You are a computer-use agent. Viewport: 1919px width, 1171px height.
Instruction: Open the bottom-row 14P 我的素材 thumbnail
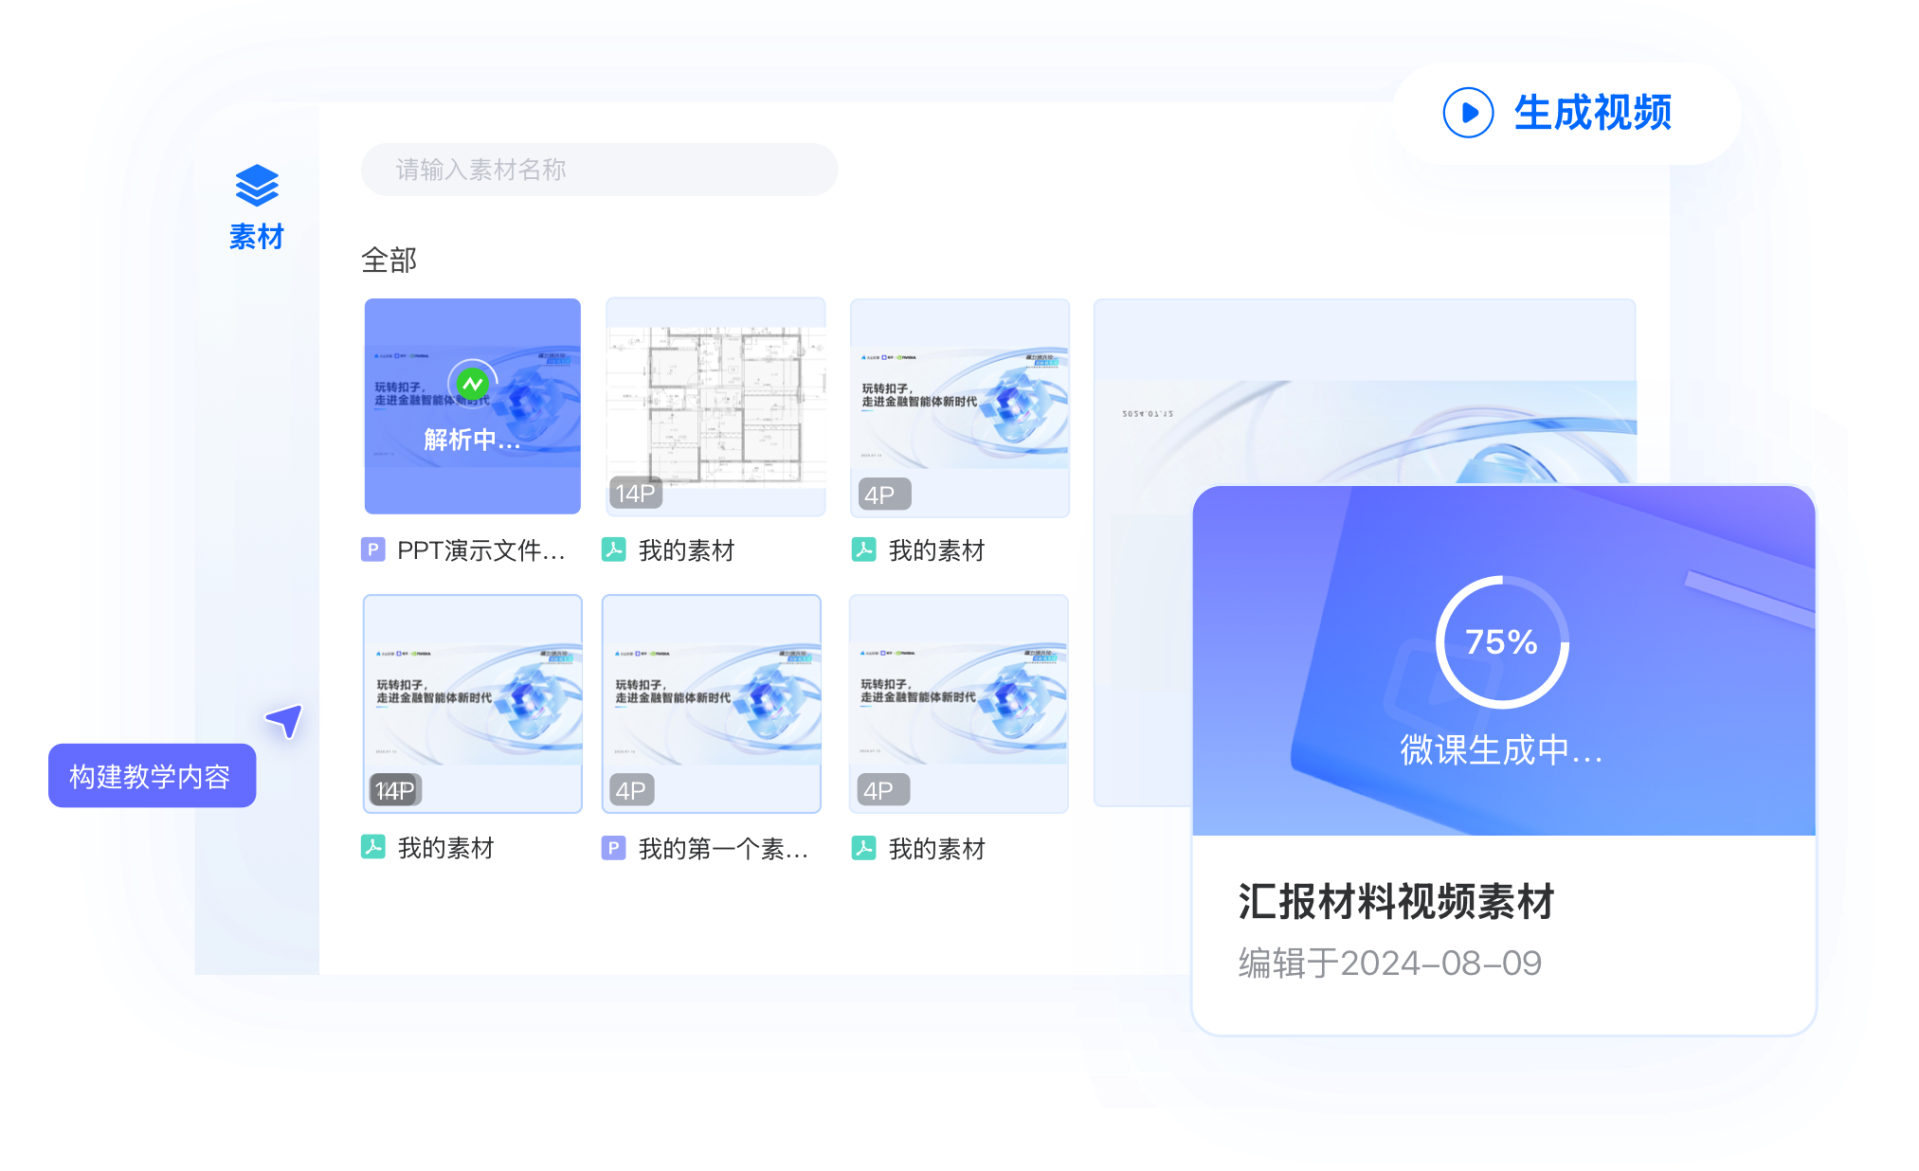click(x=472, y=702)
